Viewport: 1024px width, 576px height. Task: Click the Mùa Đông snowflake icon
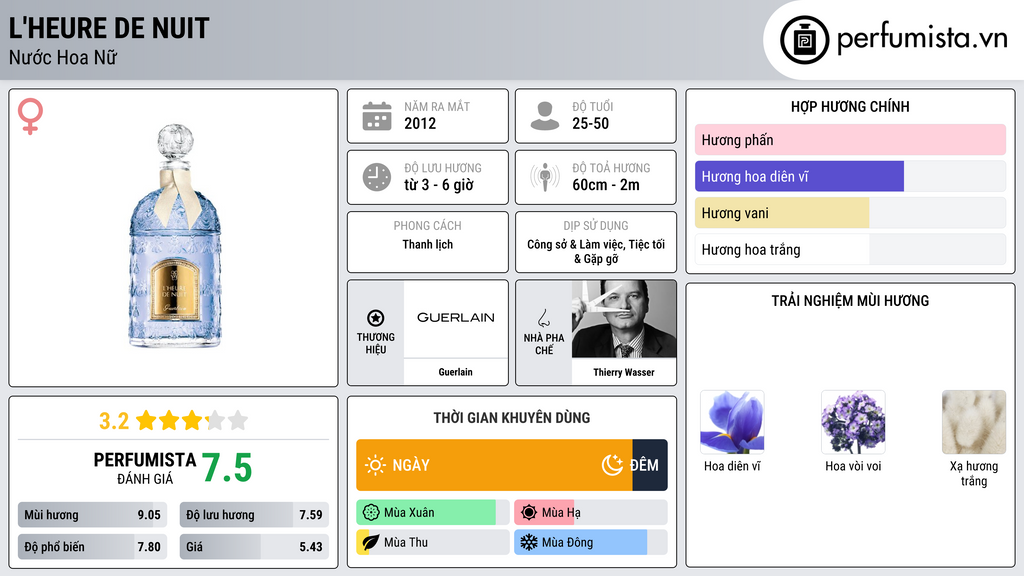click(527, 542)
